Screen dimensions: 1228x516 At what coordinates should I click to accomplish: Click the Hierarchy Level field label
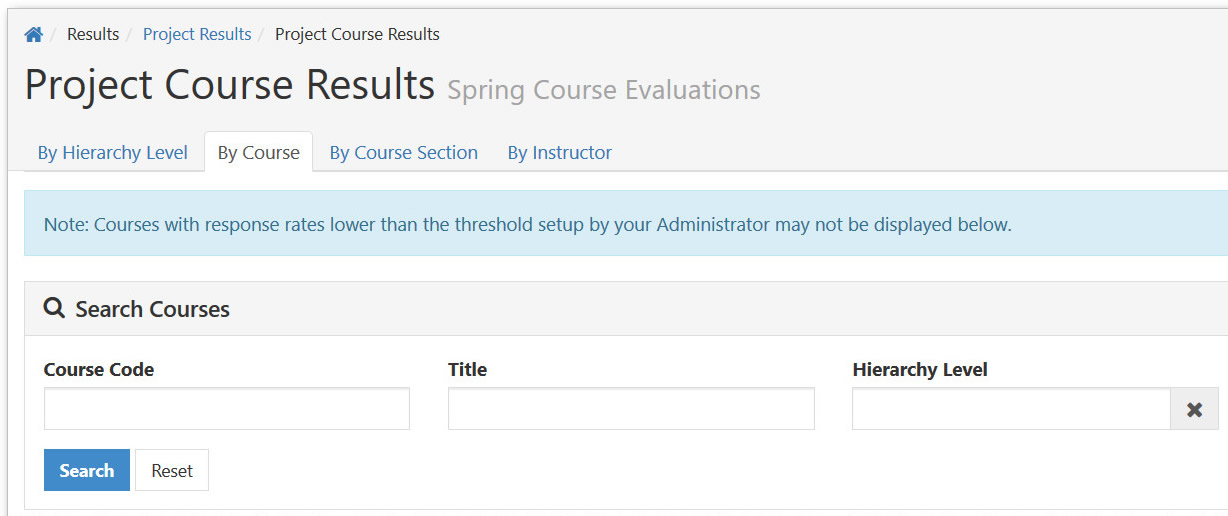click(x=920, y=369)
